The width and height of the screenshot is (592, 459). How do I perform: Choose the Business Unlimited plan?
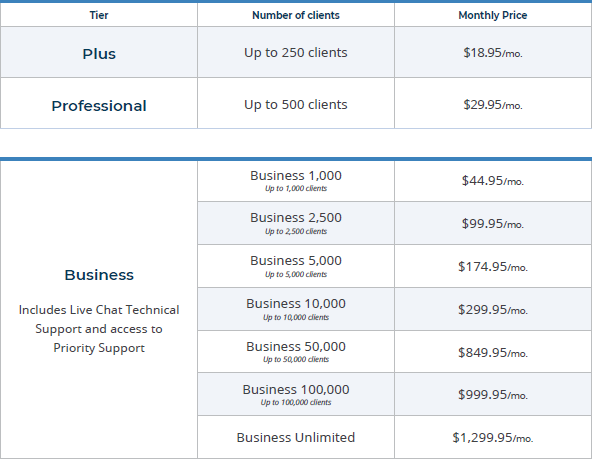(x=296, y=437)
